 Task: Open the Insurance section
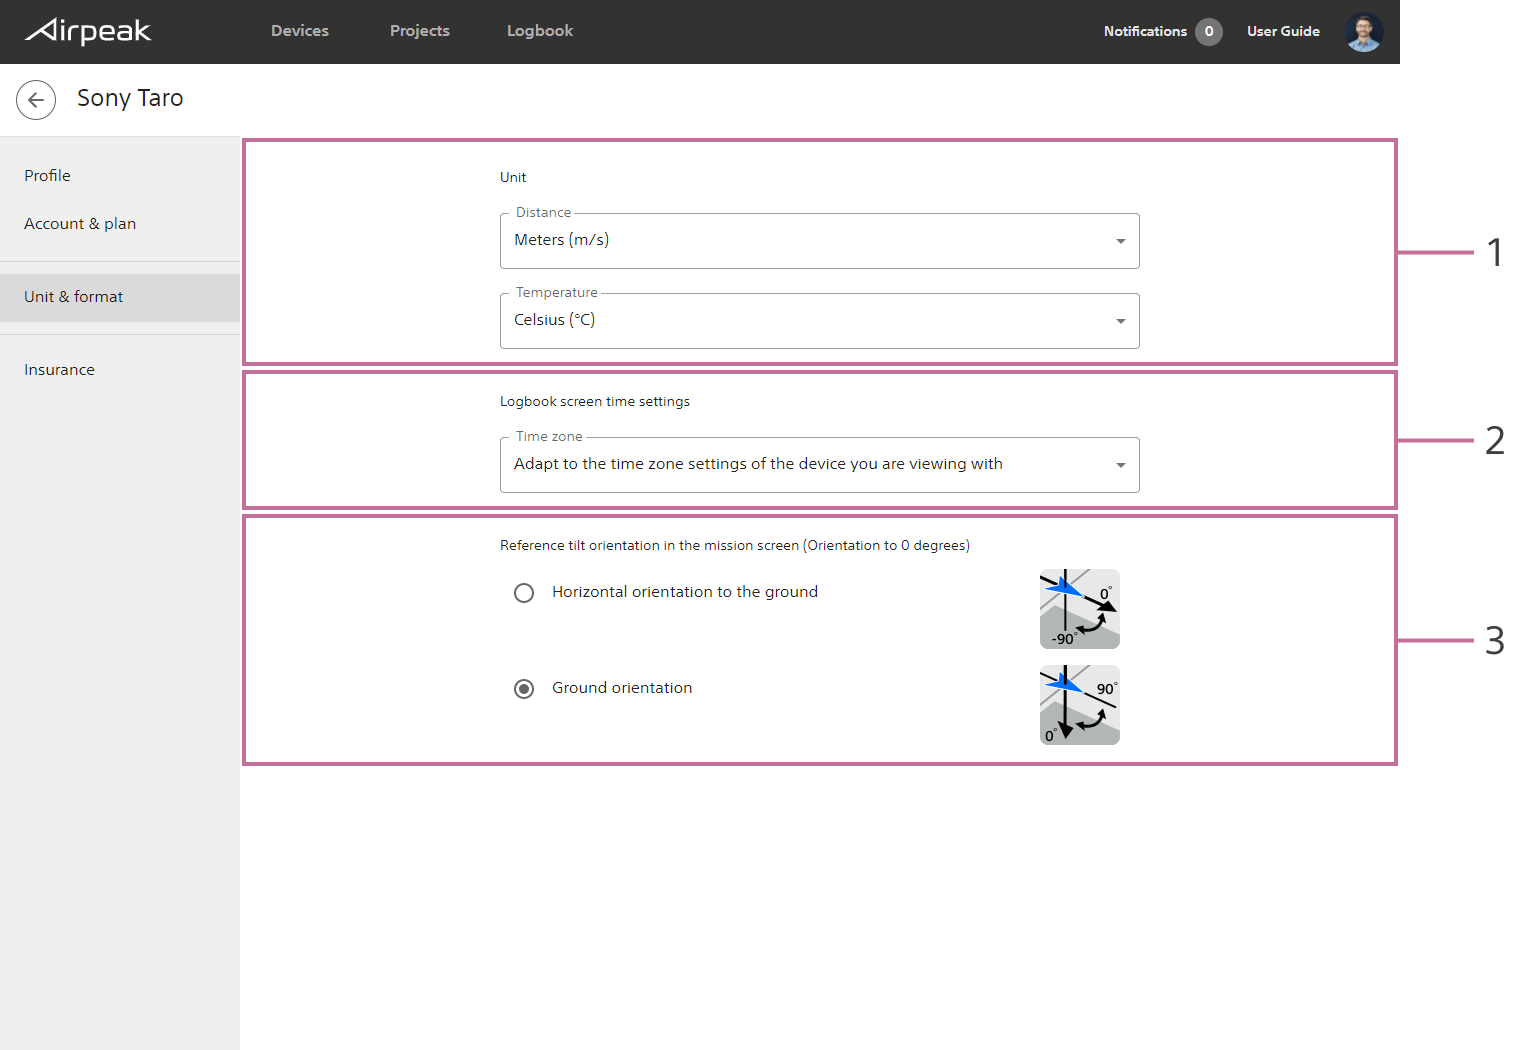(120, 370)
